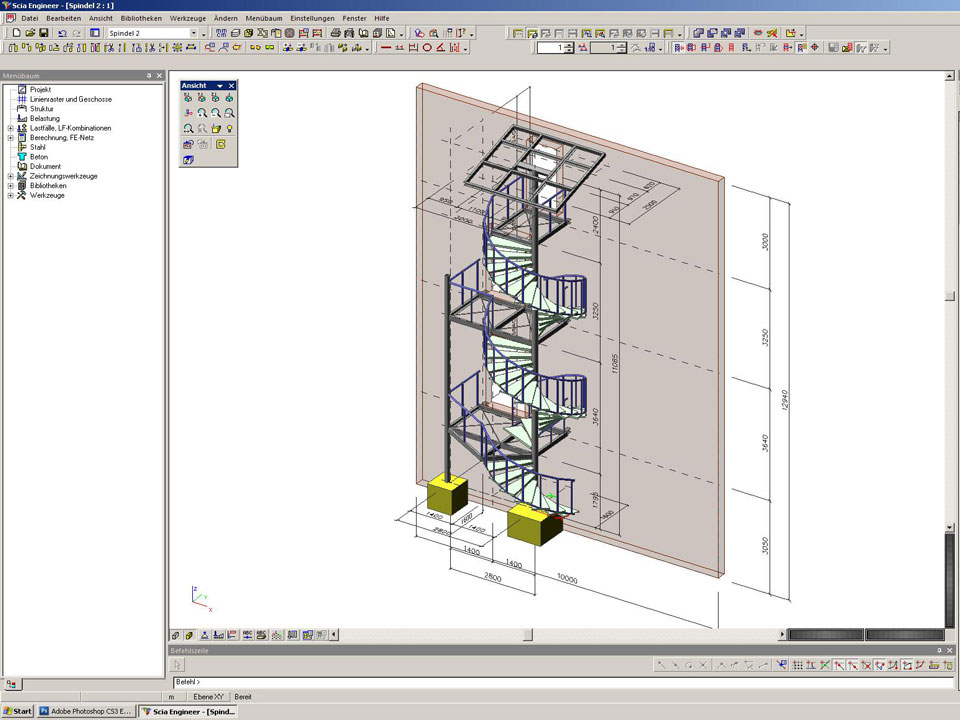Pin the Menübaum panel with pushpin toggle
Screen dimensions: 960x720
click(x=149, y=75)
